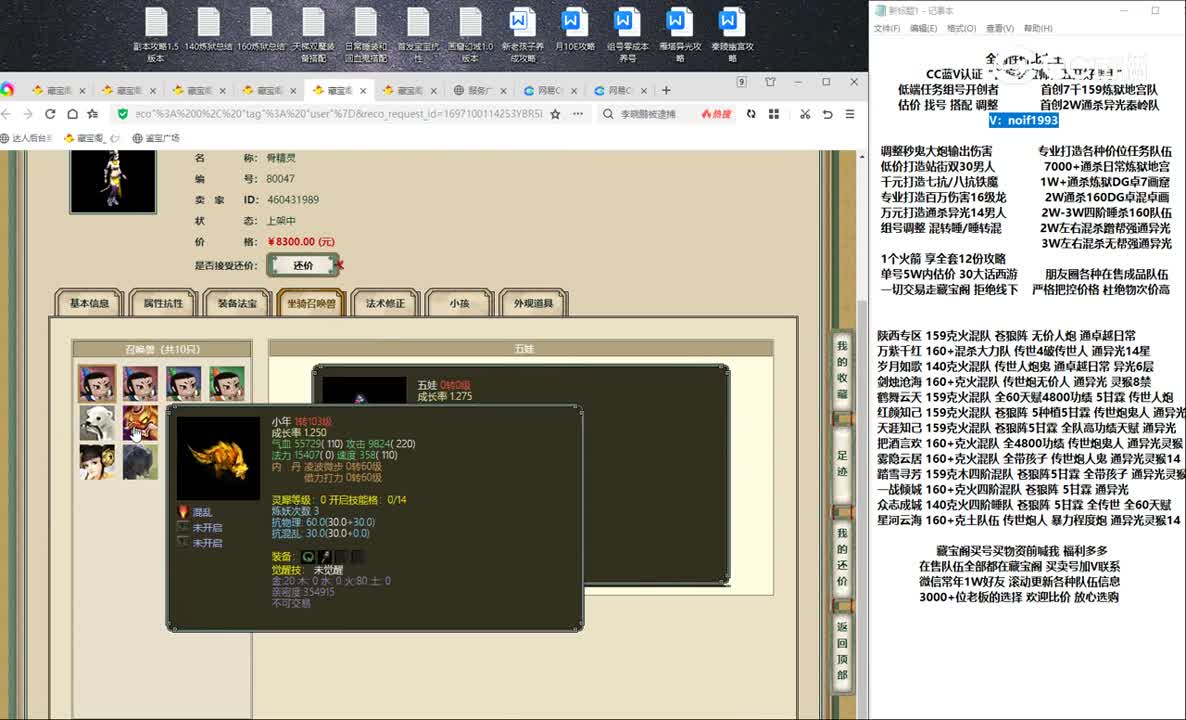Open a new browser tab with plus

click(666, 90)
